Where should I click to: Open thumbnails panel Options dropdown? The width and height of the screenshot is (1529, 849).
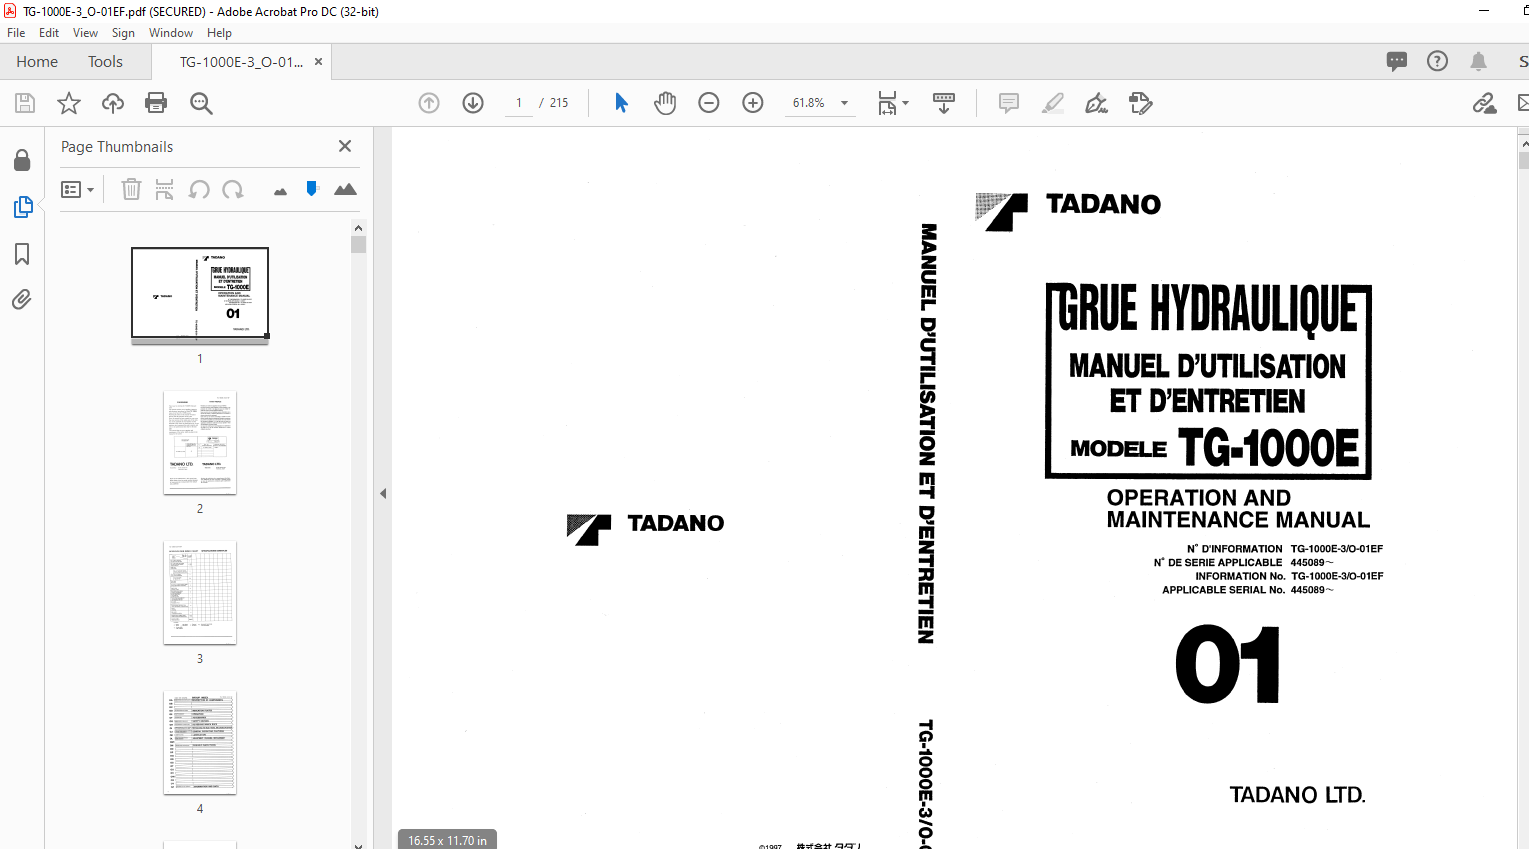tap(77, 189)
